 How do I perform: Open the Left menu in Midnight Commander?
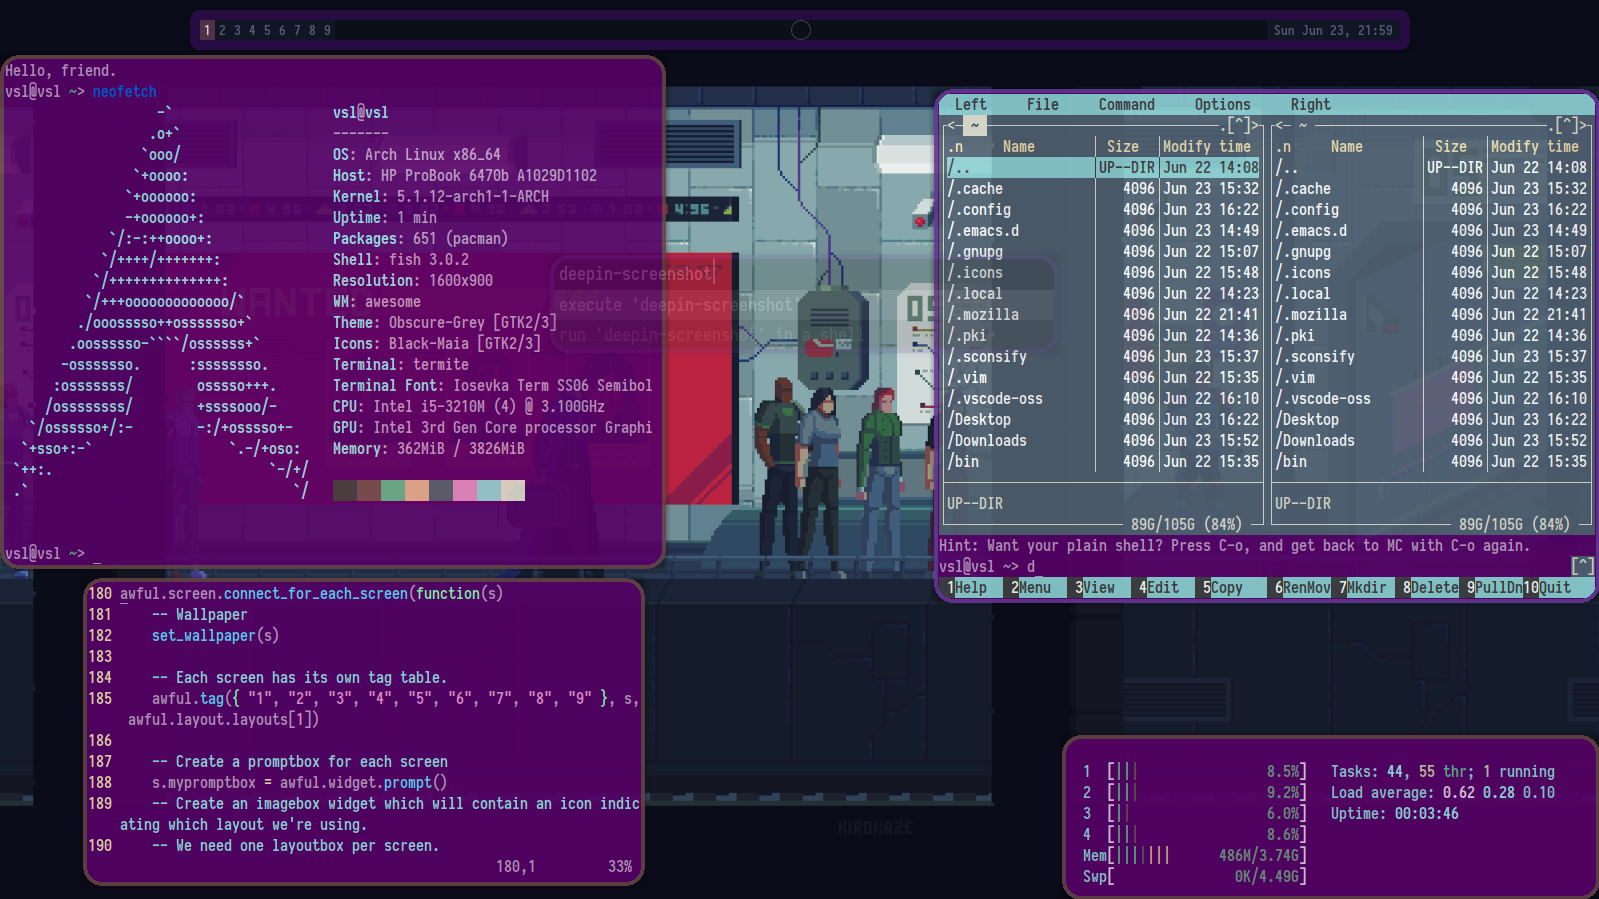click(970, 104)
